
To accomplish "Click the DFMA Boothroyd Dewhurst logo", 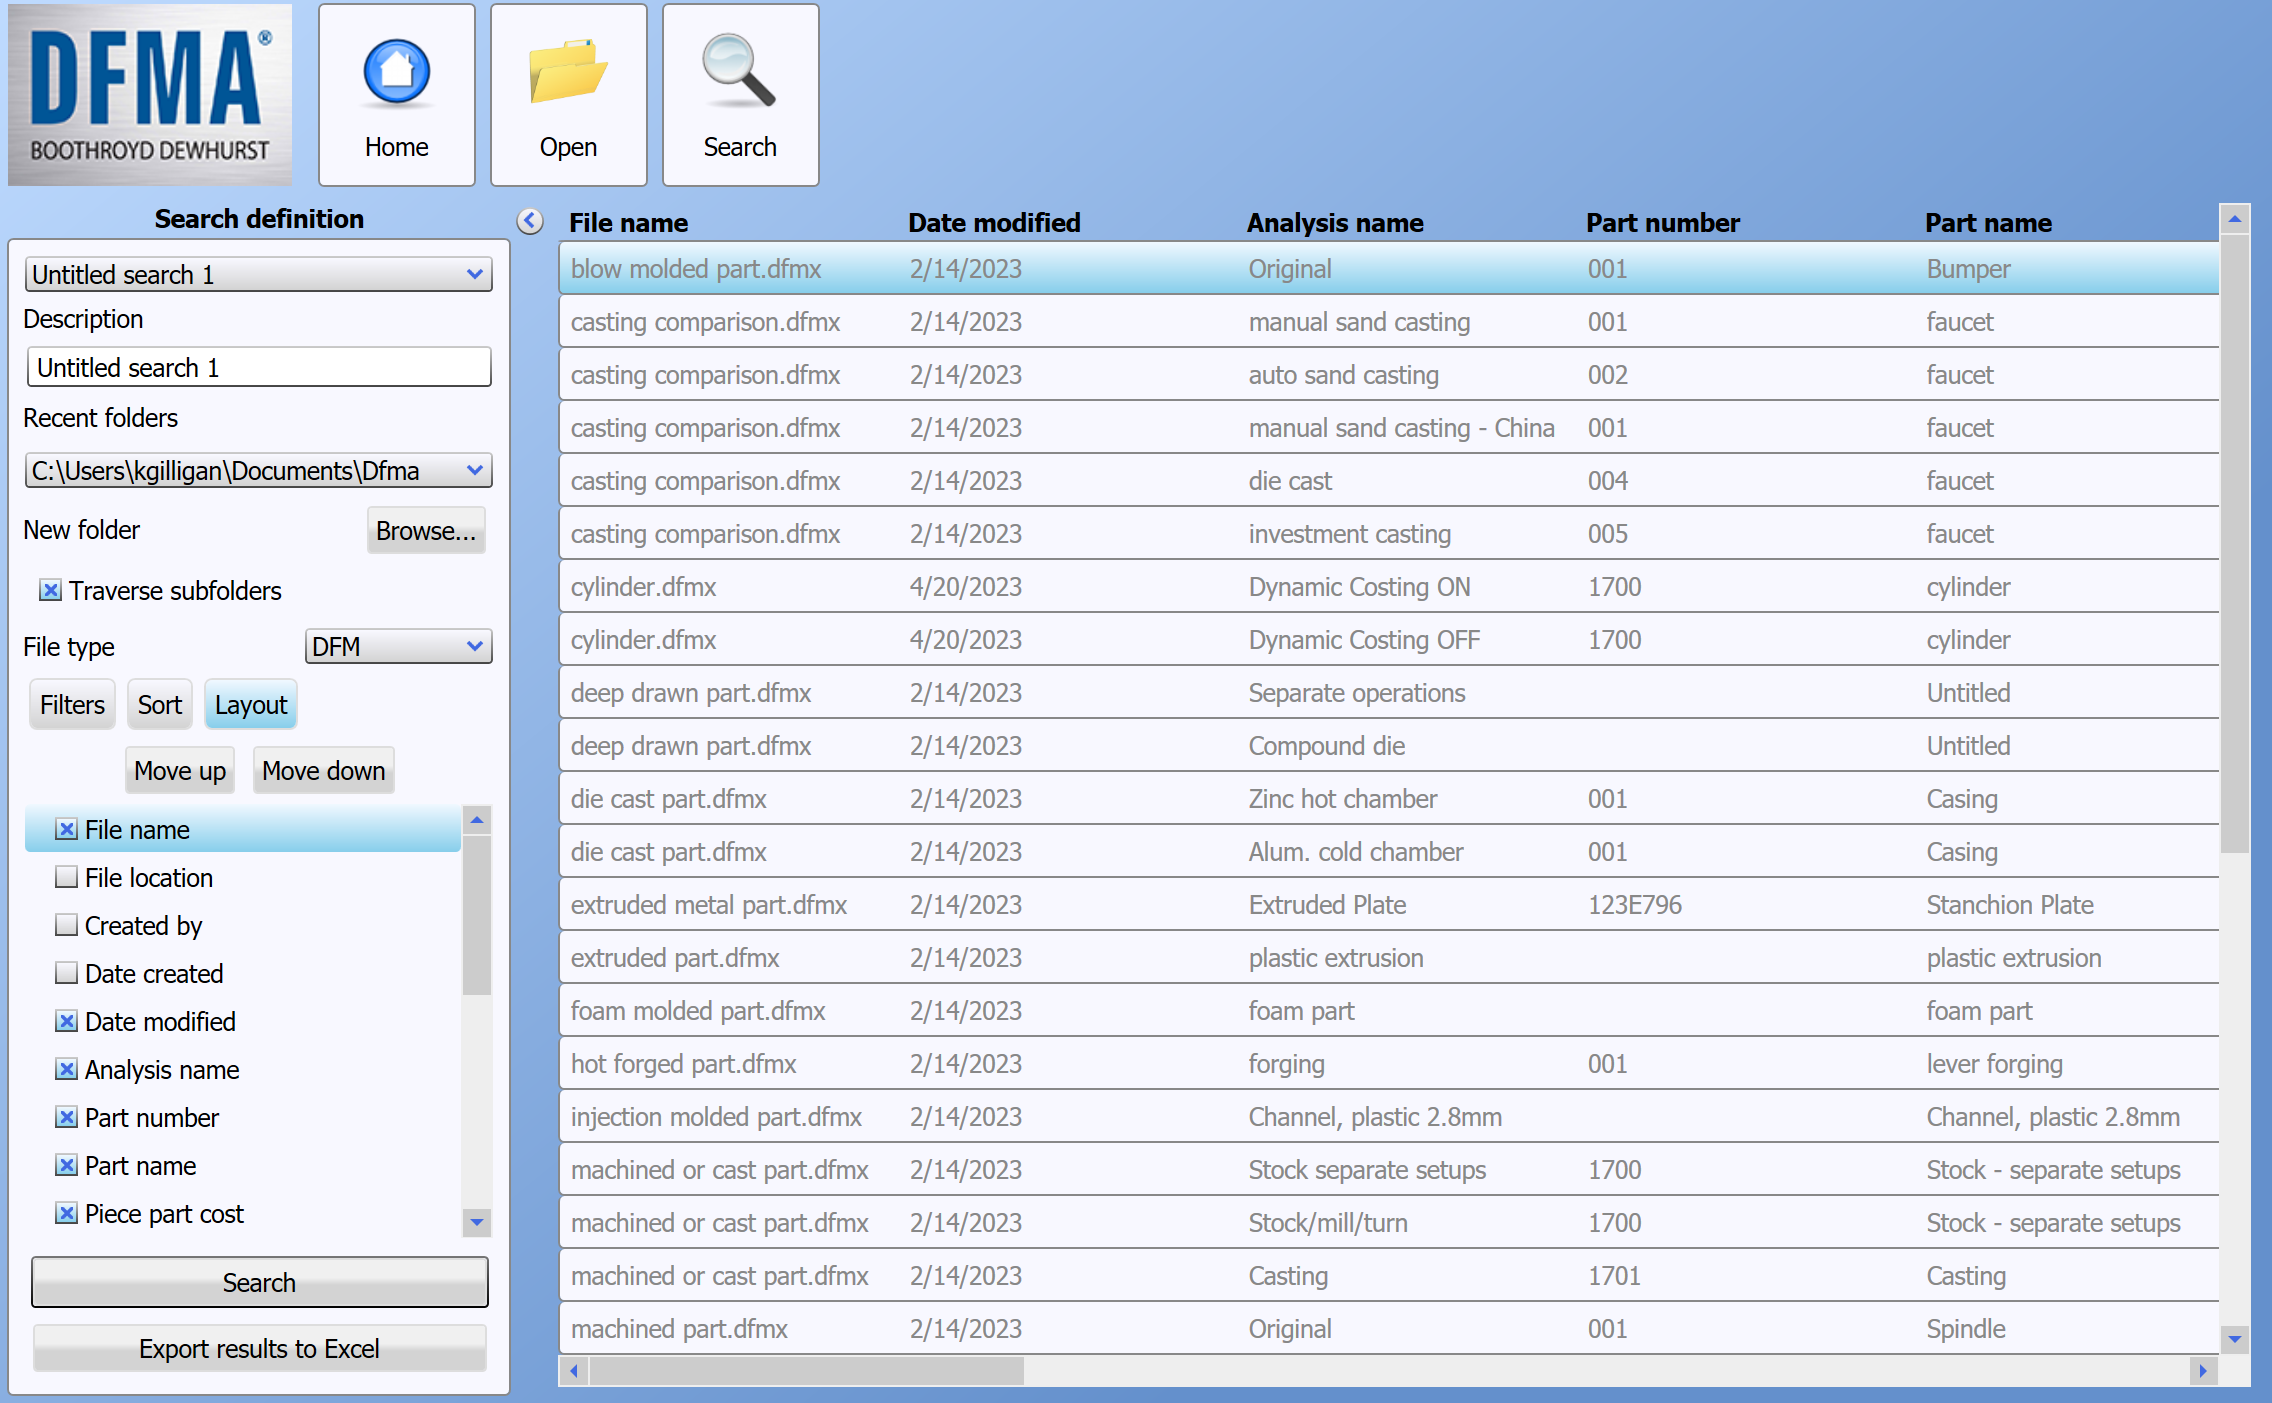I will (x=150, y=95).
